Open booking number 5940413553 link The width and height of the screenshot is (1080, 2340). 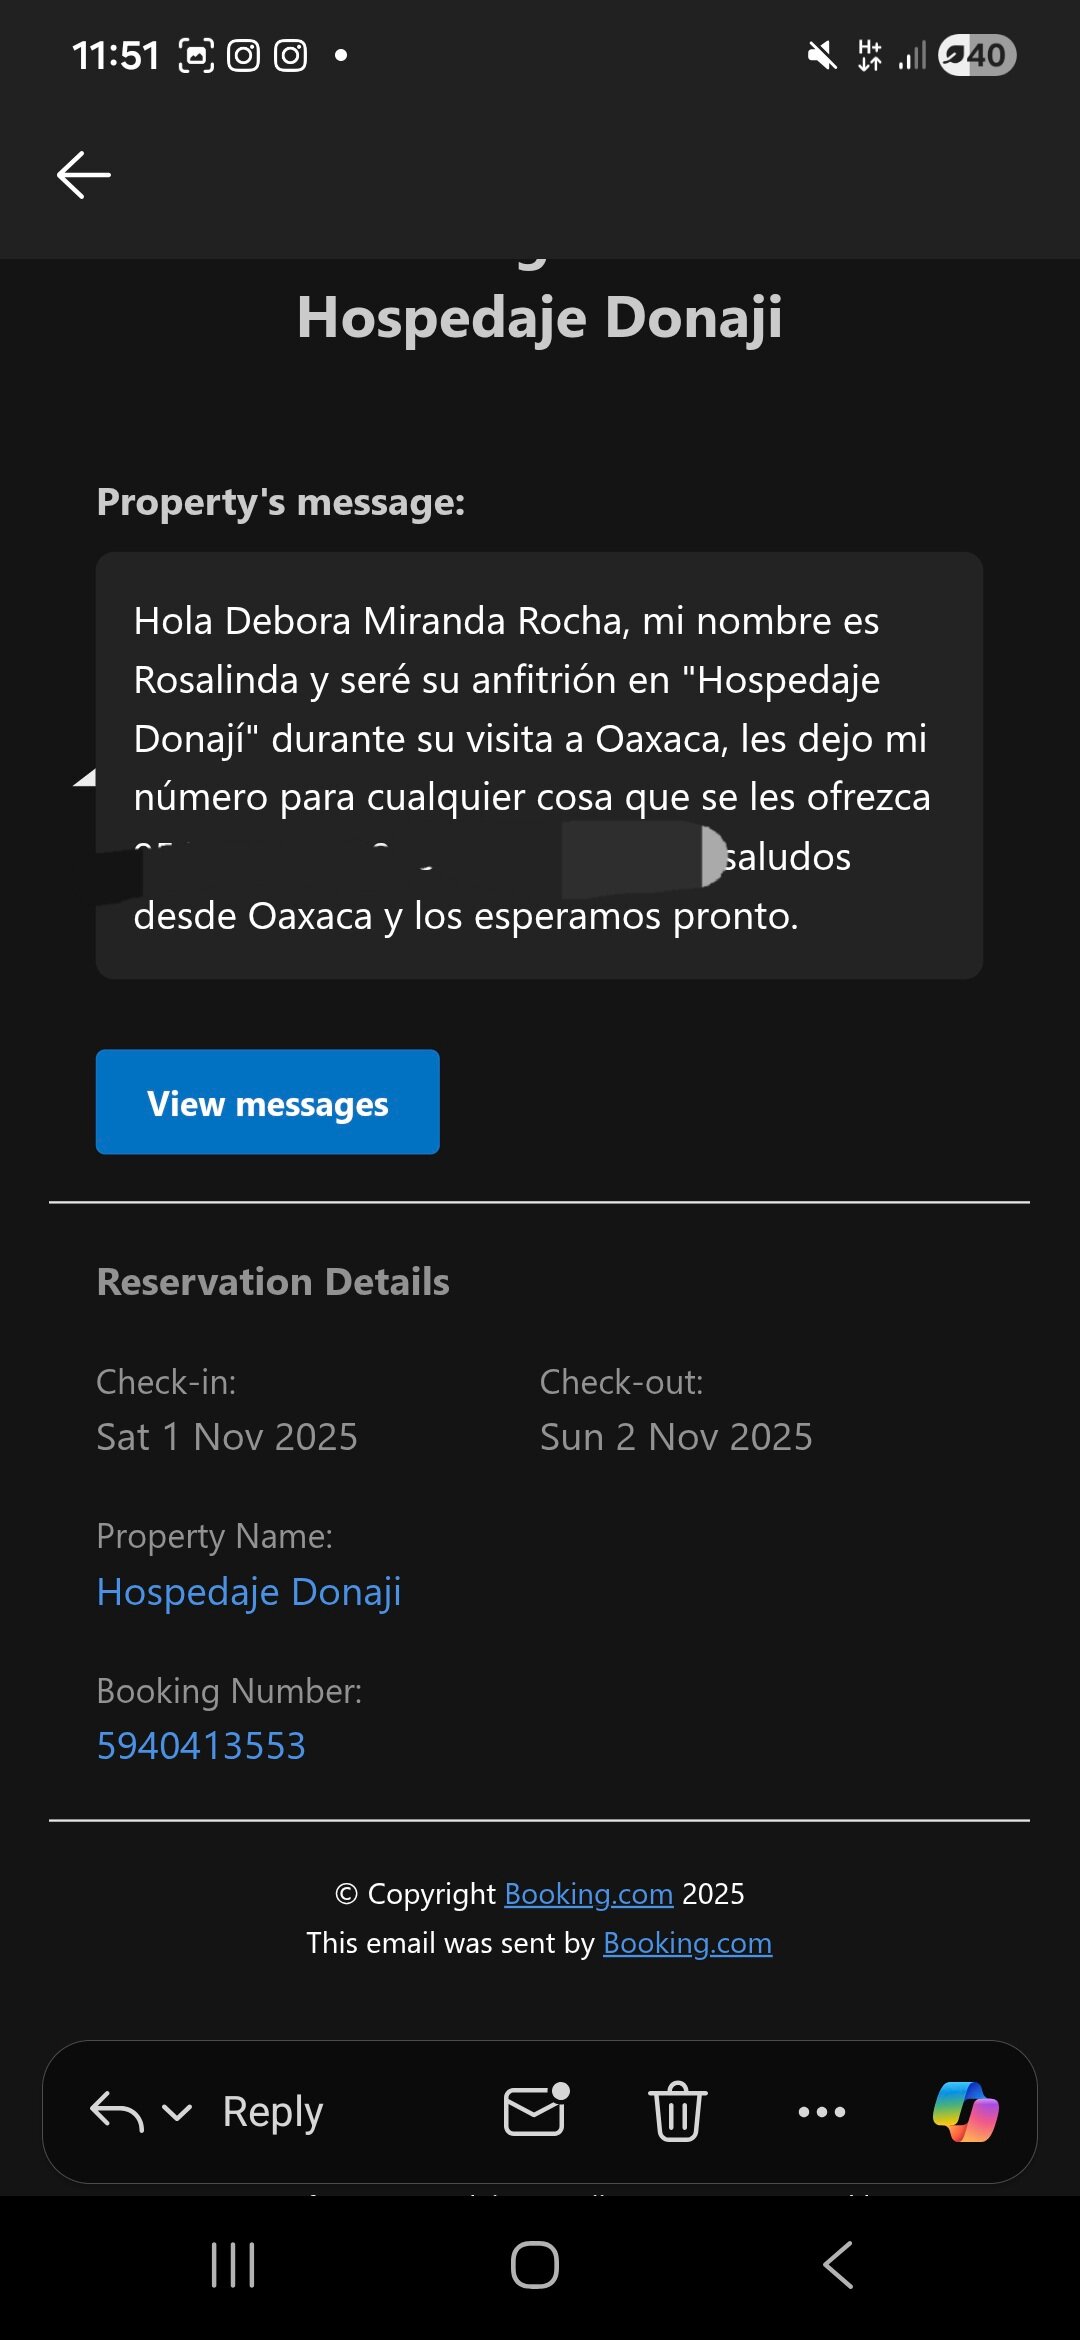click(x=201, y=1746)
